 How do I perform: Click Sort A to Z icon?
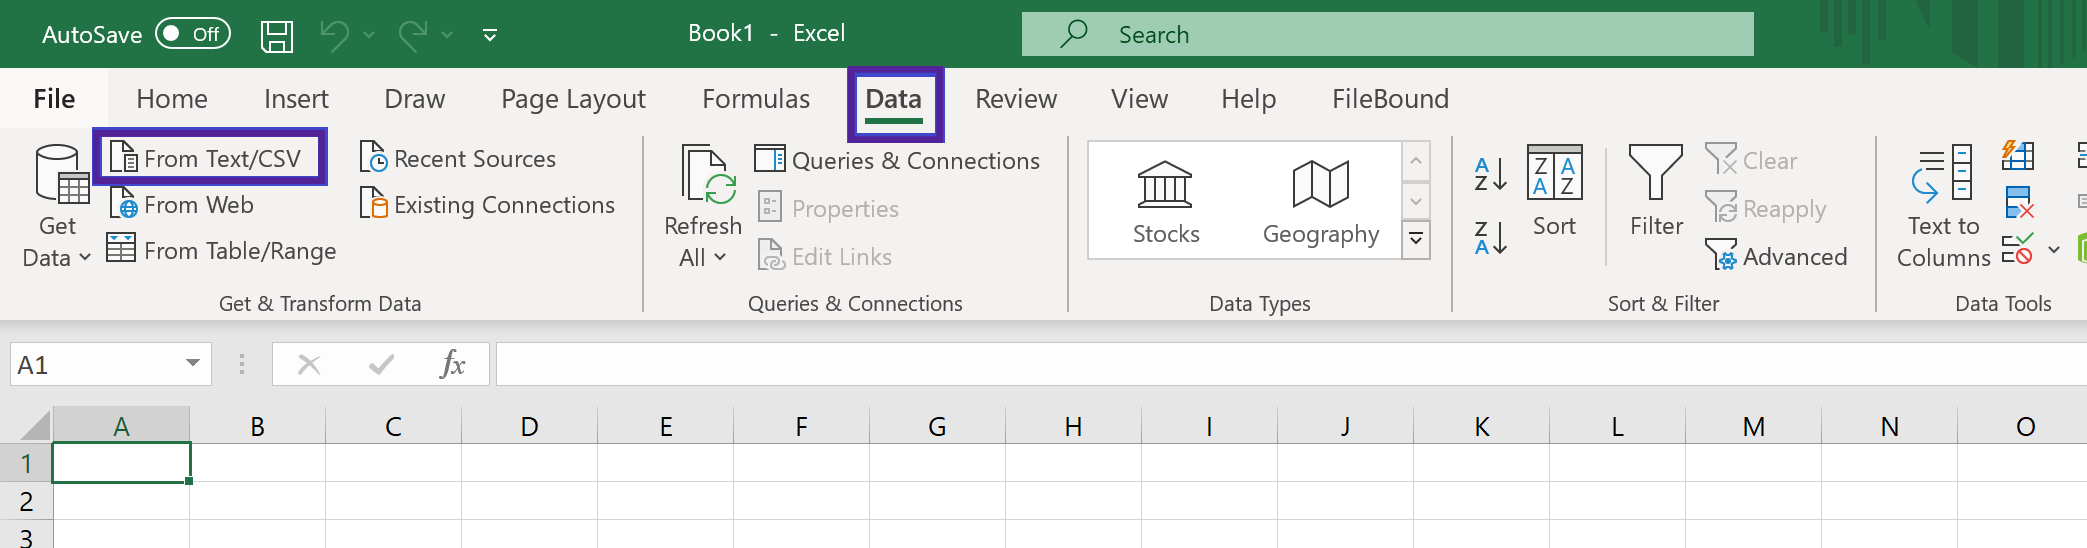coord(1490,174)
